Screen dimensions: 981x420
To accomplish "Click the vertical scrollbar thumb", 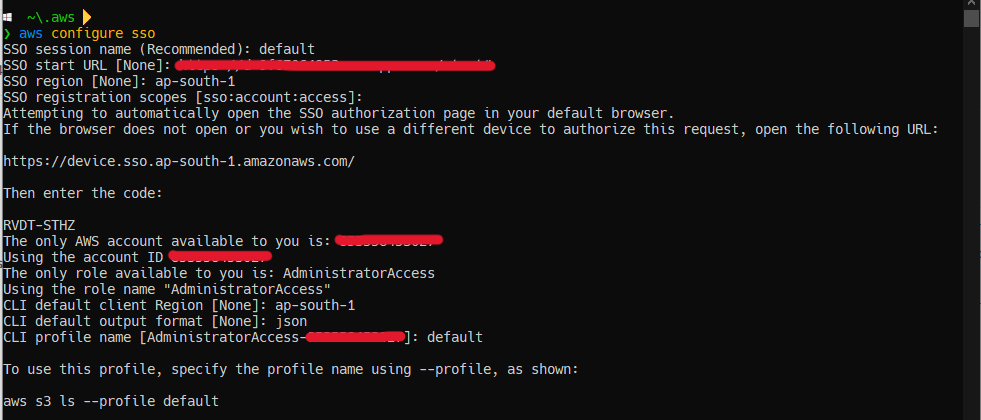I will pos(971,19).
